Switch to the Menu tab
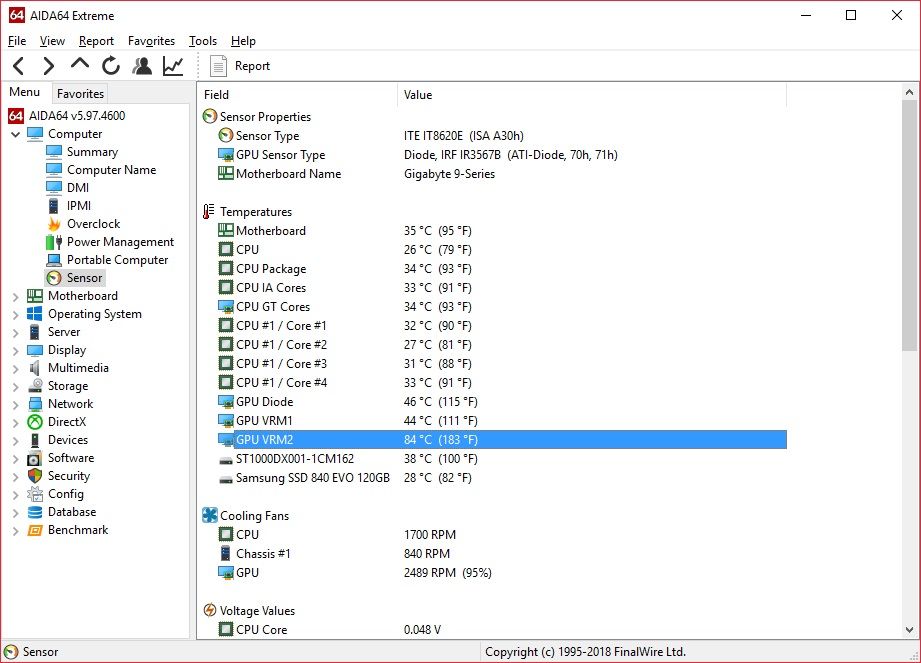This screenshot has height=663, width=921. 25,92
